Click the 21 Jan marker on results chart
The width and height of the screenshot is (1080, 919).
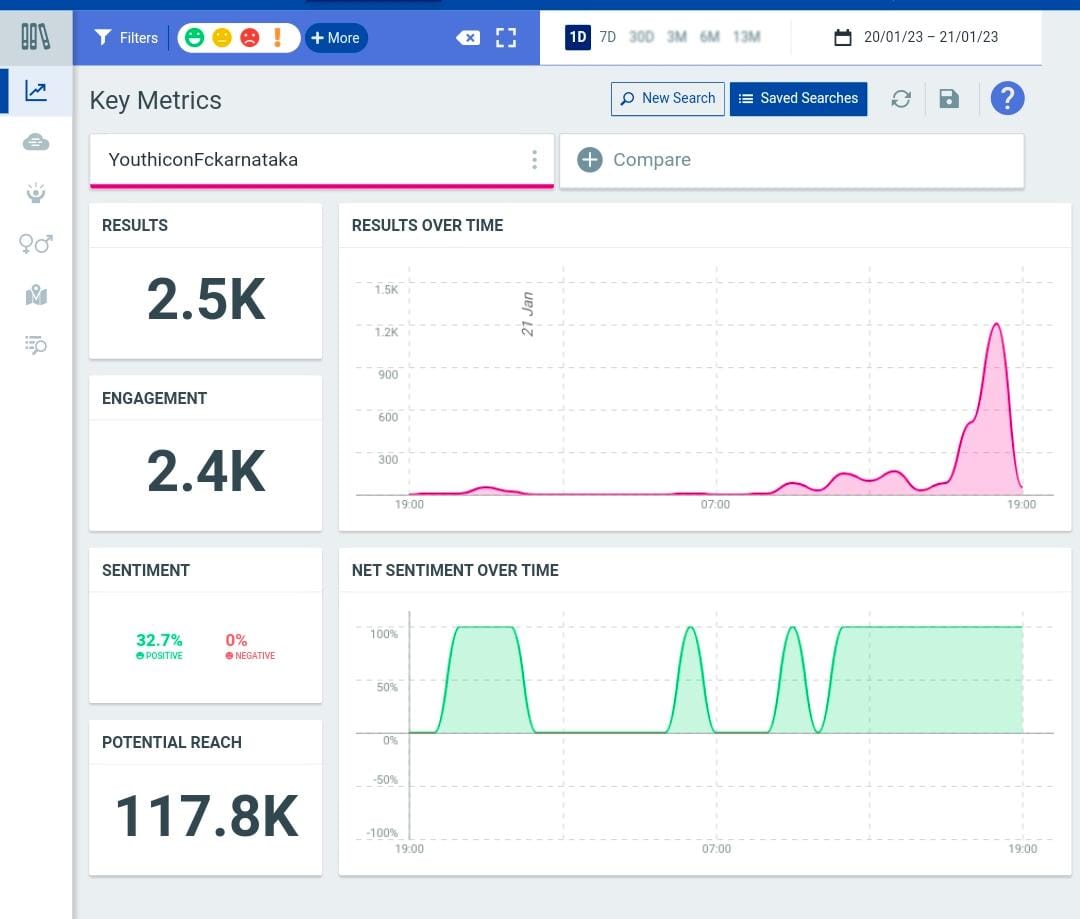point(528,314)
